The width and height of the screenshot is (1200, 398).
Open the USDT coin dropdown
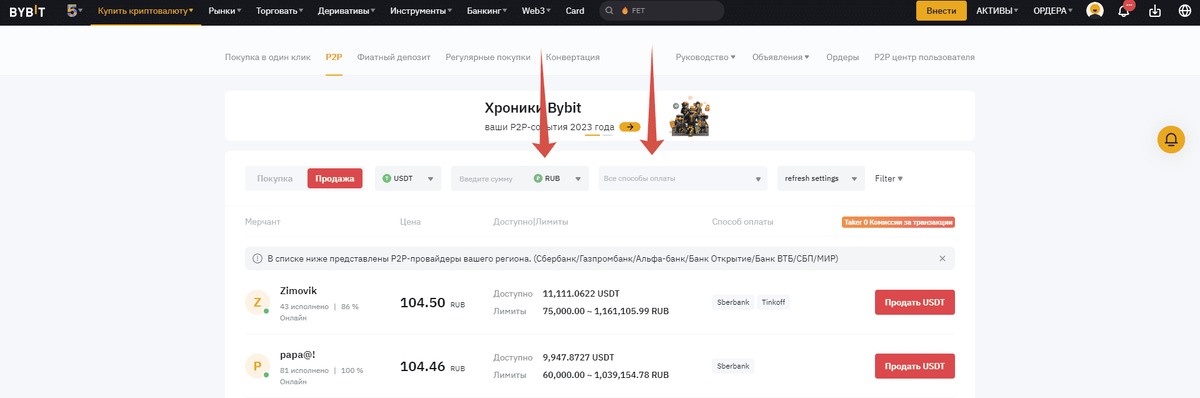[x=408, y=179]
